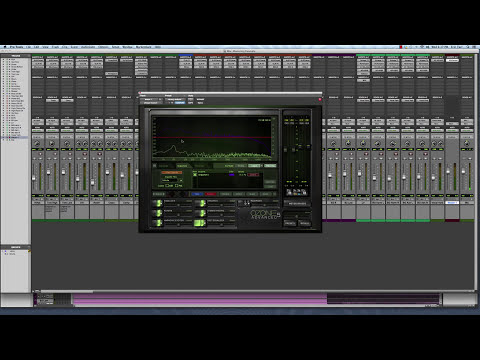The width and height of the screenshot is (480, 360).
Task: Click the Presets button in Ozone
Action: click(x=290, y=223)
